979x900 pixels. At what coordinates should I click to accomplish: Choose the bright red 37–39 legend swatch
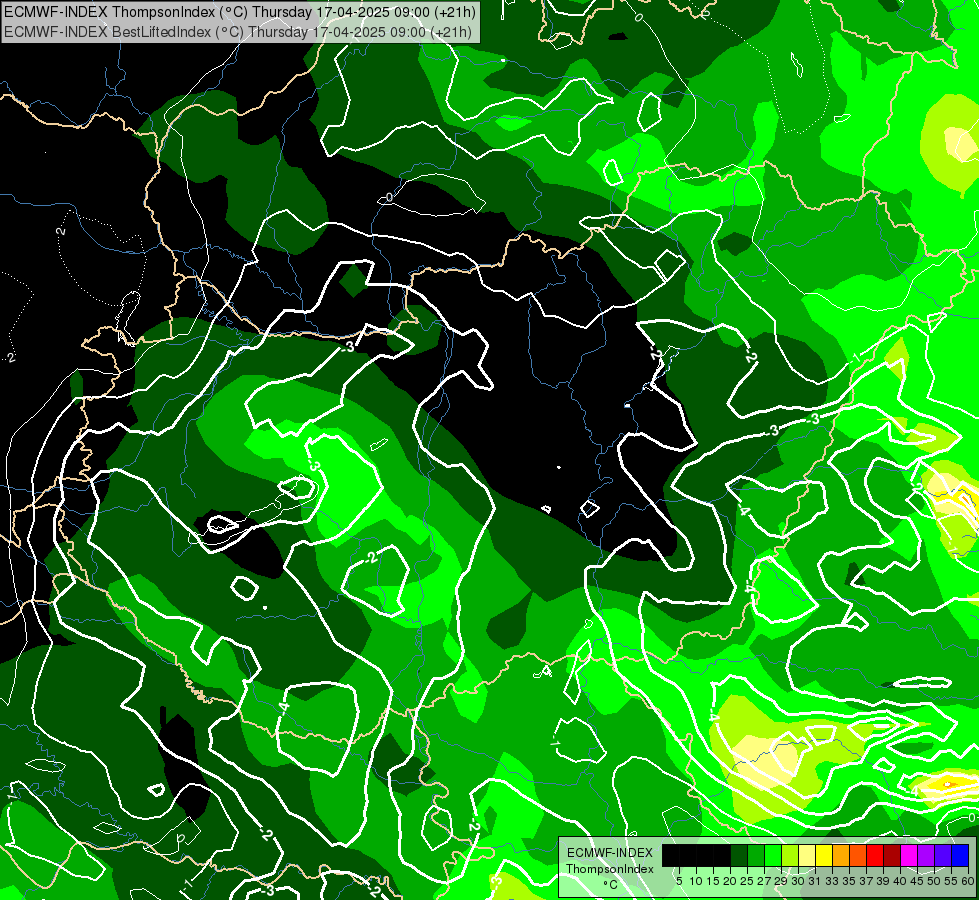pos(875,855)
